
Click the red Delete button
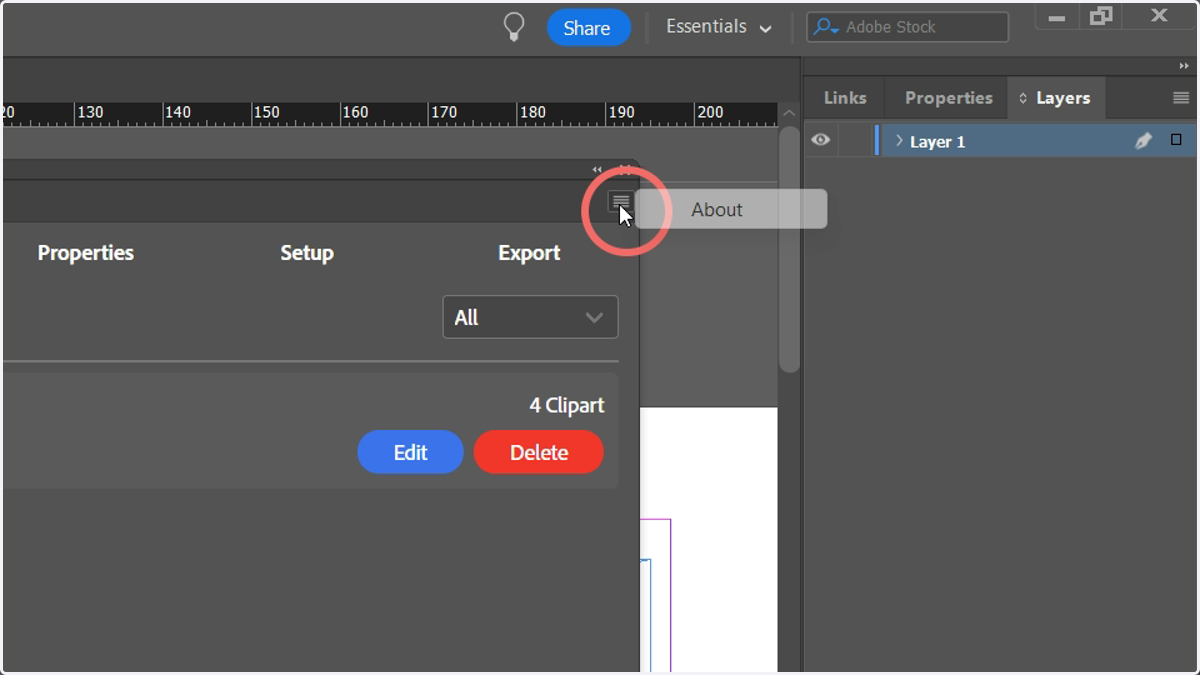pyautogui.click(x=539, y=452)
